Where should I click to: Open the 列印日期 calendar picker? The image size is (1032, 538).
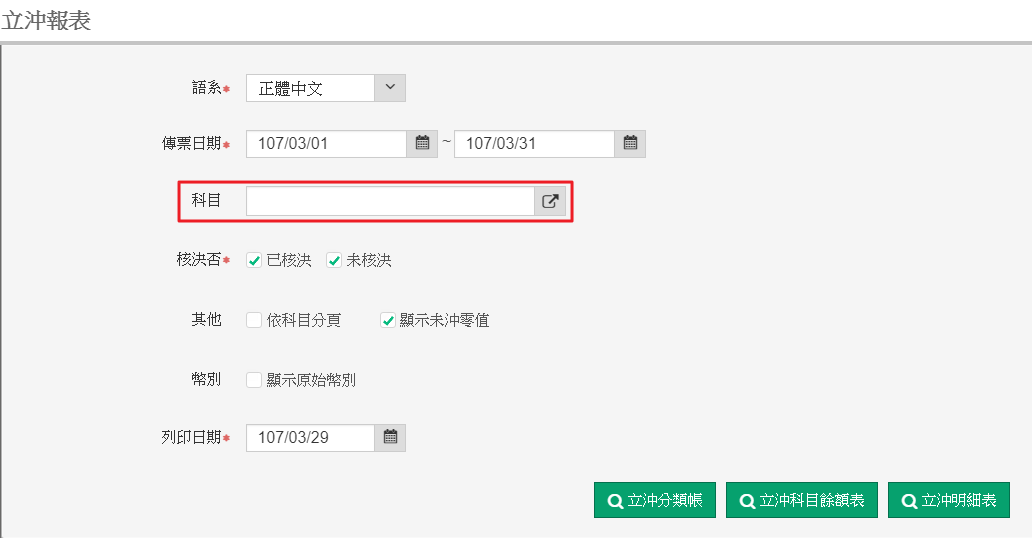pos(390,437)
